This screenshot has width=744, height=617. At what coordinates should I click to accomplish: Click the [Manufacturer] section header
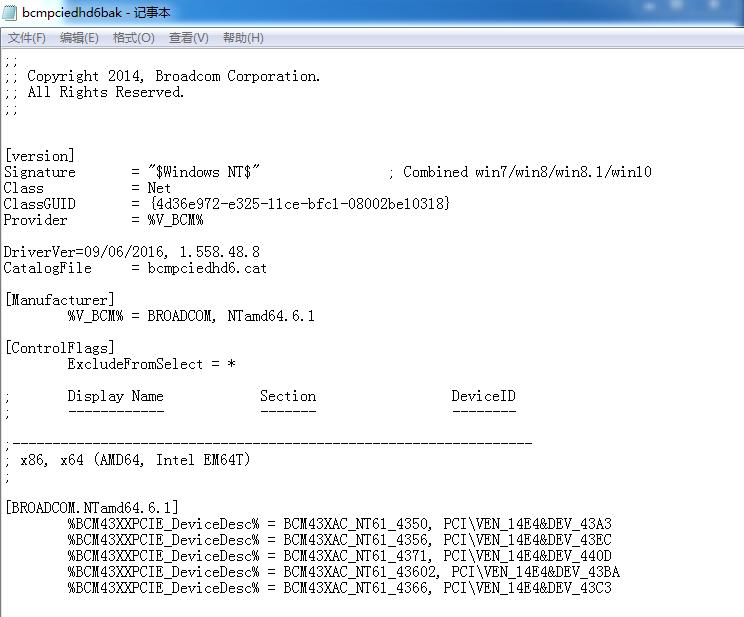click(60, 300)
